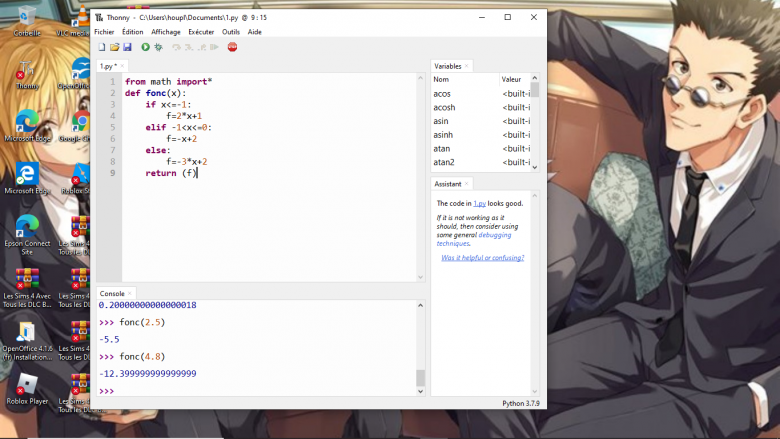Open the Fichier menu

[104, 32]
